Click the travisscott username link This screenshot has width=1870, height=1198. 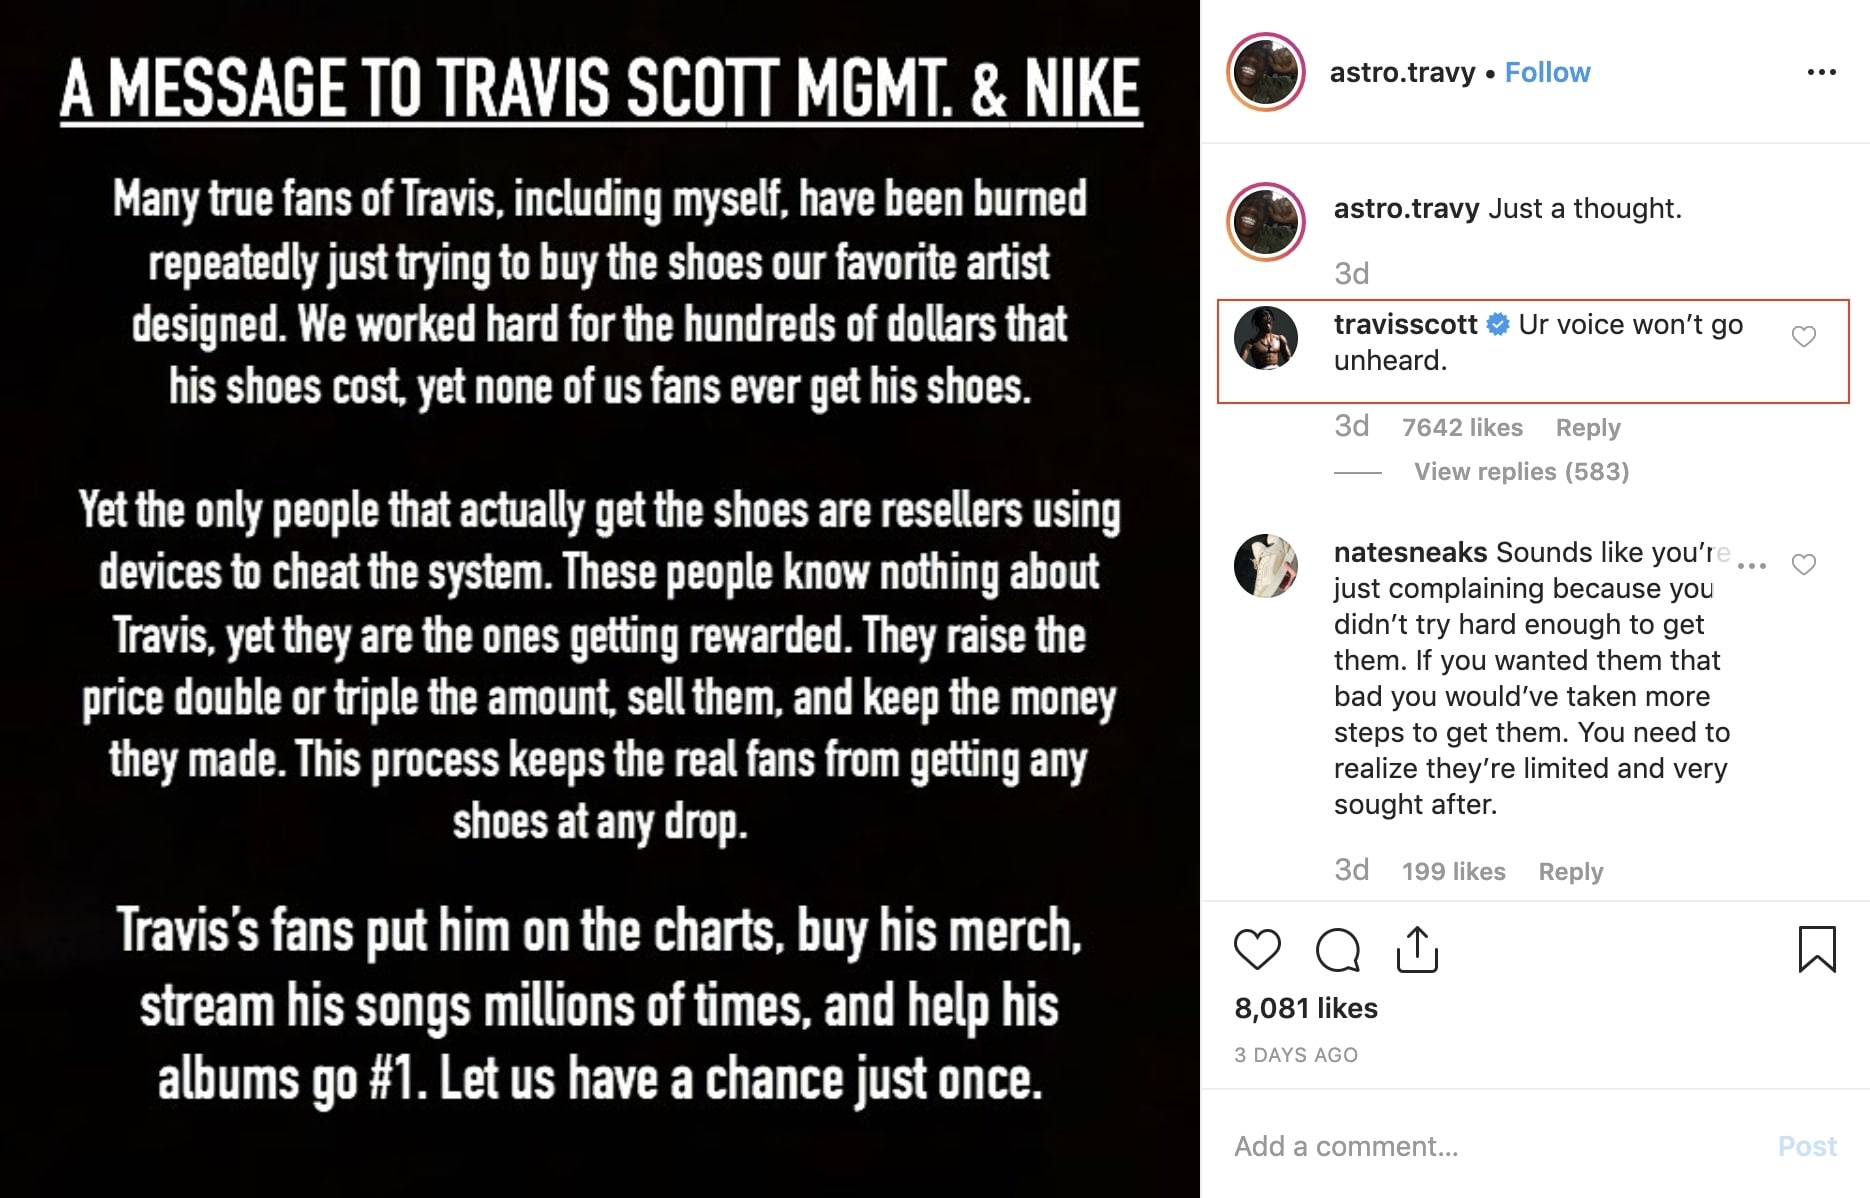(1405, 325)
